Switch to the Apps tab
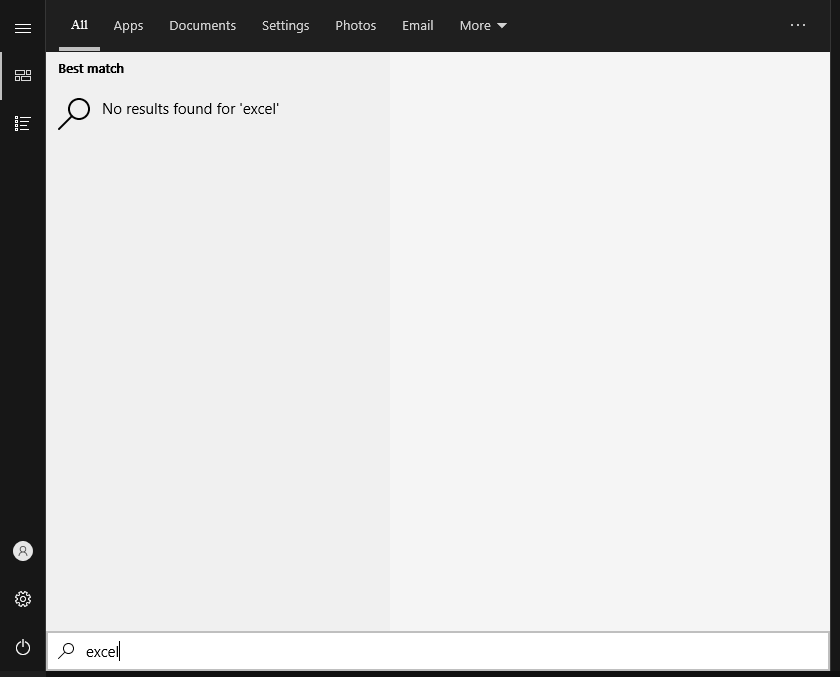Image resolution: width=840 pixels, height=677 pixels. coord(128,25)
